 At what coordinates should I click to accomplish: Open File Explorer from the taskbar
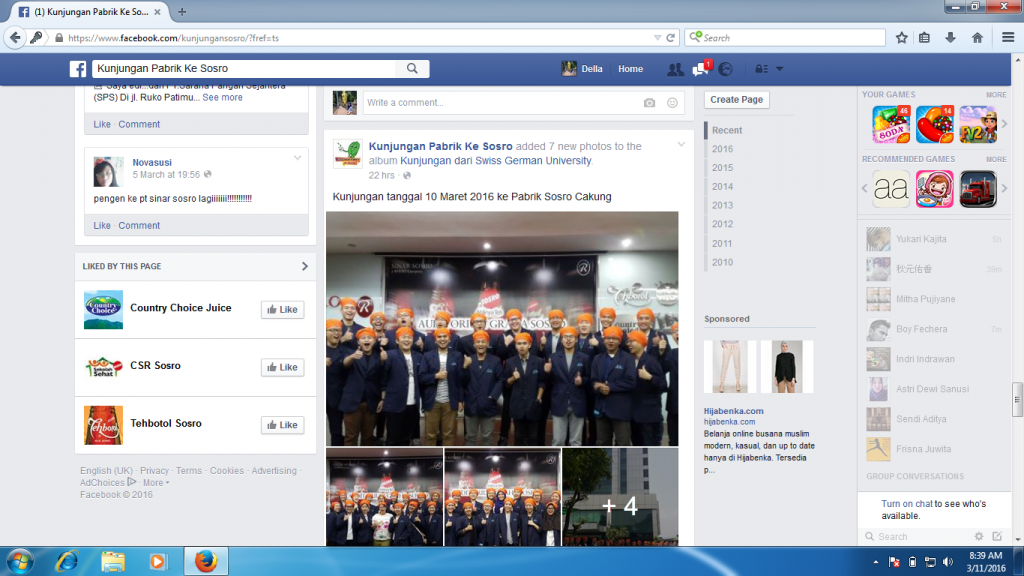click(112, 562)
